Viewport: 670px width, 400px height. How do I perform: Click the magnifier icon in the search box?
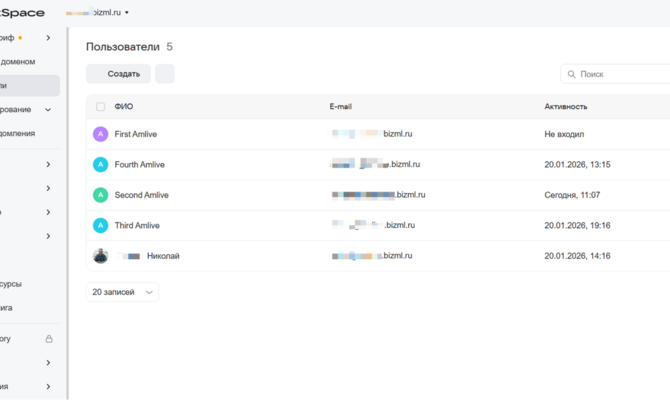[571, 74]
